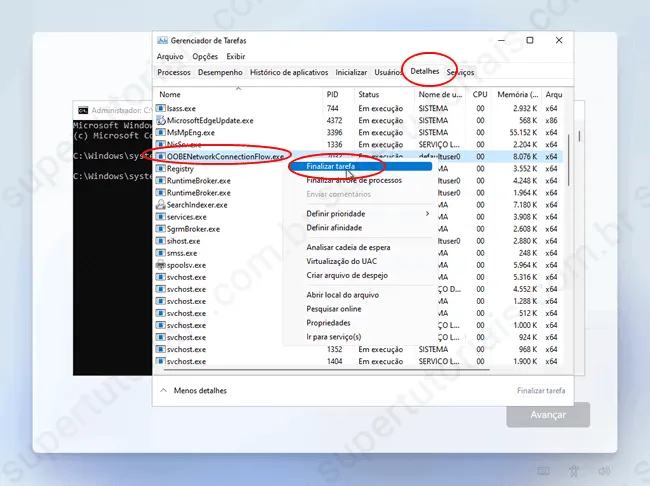Click the 55.152 K memory value
The width and height of the screenshot is (650, 486).
[x=523, y=132]
